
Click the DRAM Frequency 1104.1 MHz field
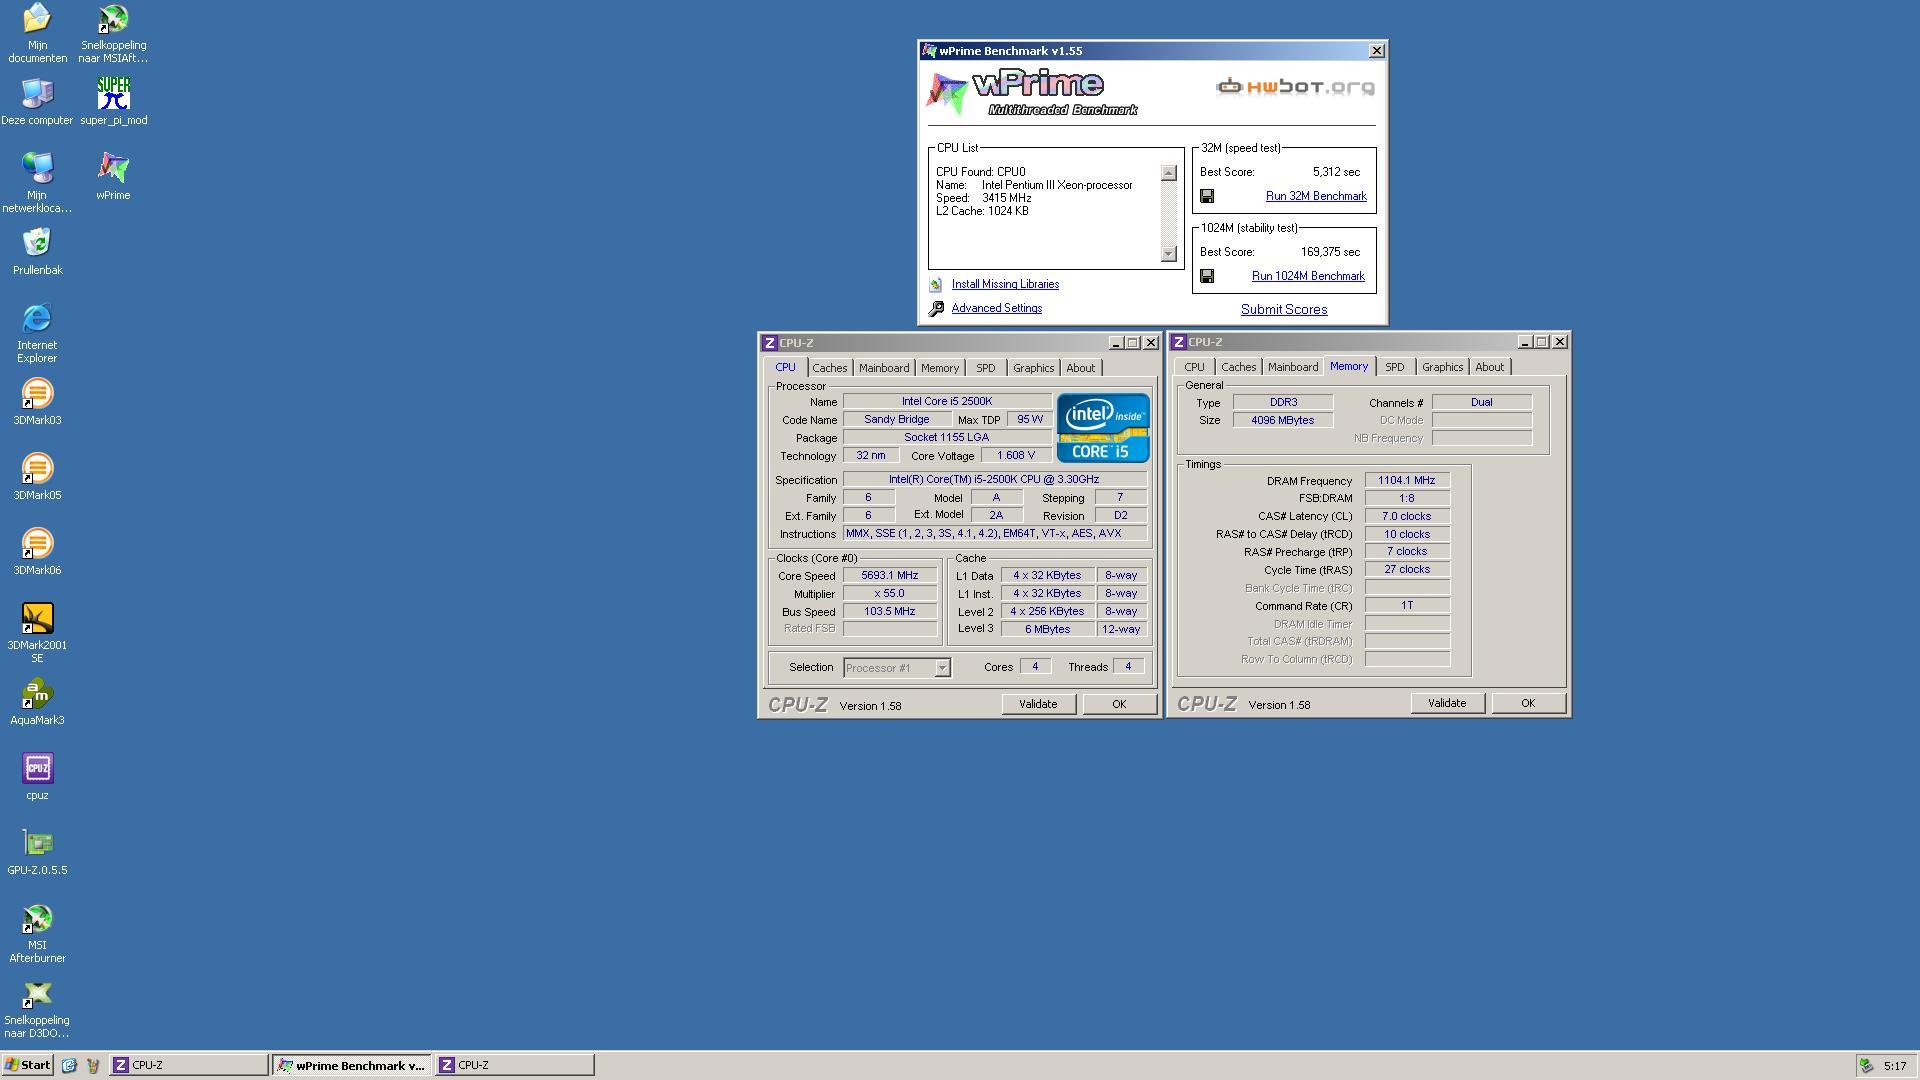[x=1407, y=481]
